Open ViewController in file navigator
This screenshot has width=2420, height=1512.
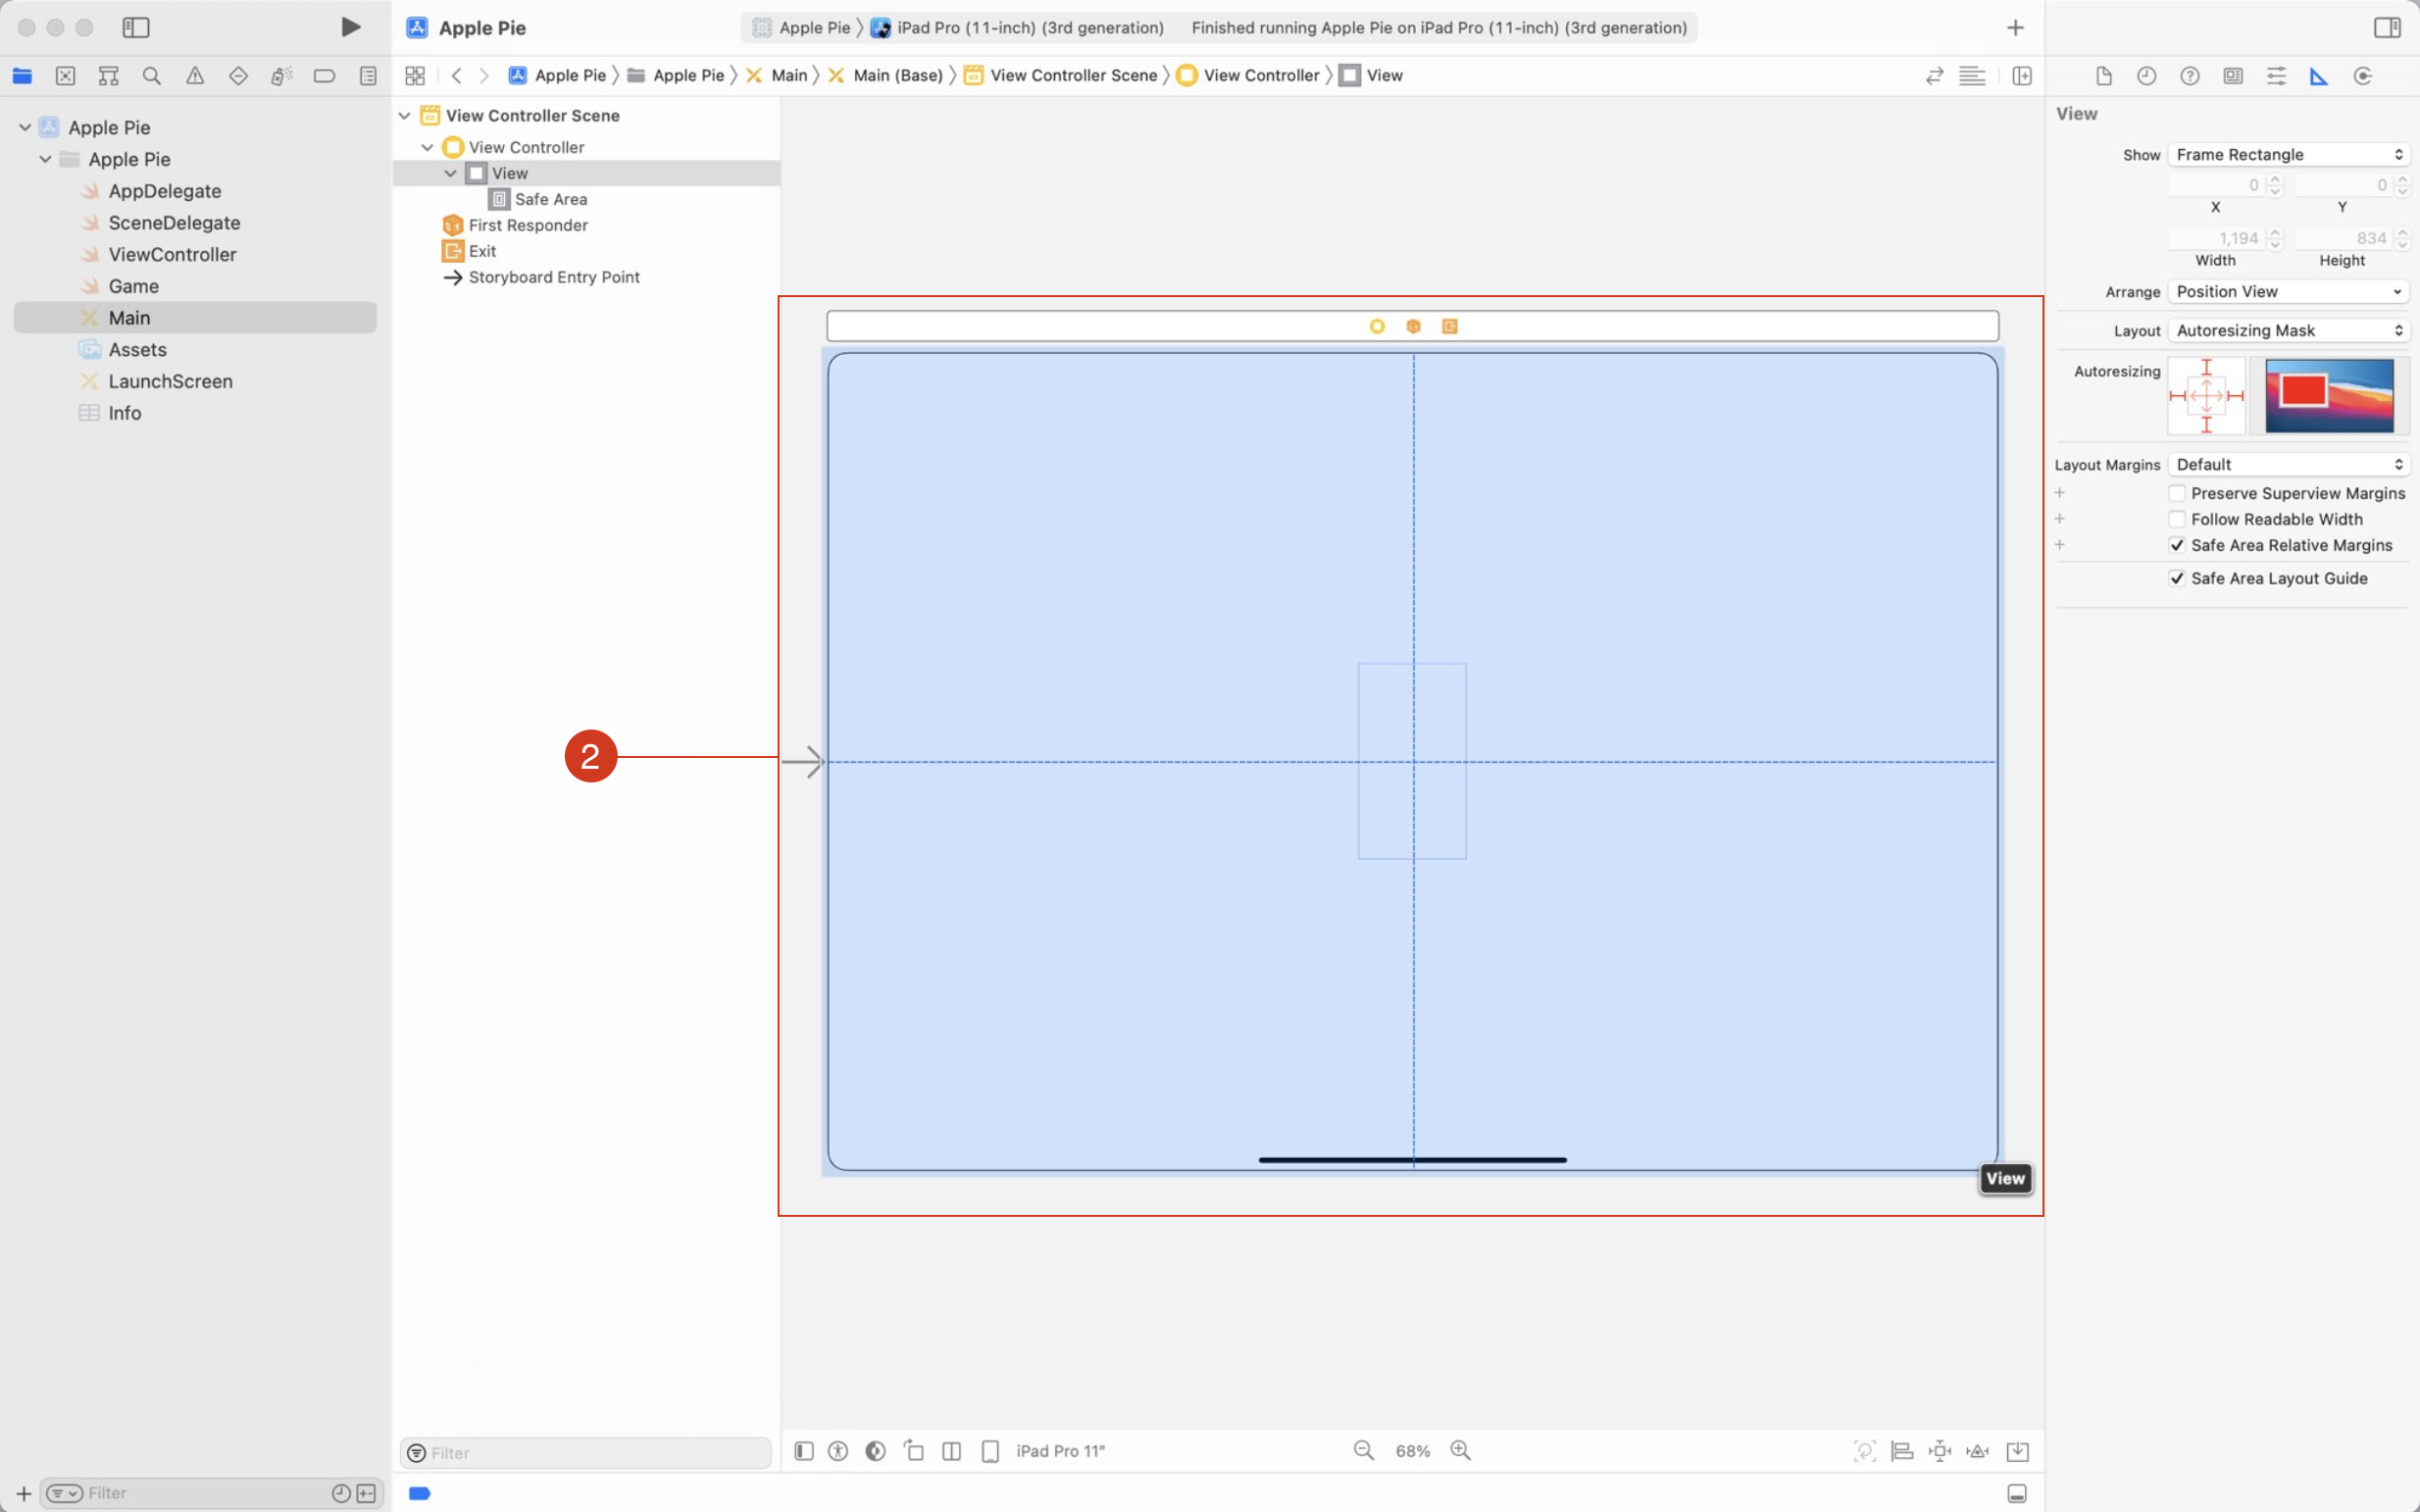tap(171, 254)
